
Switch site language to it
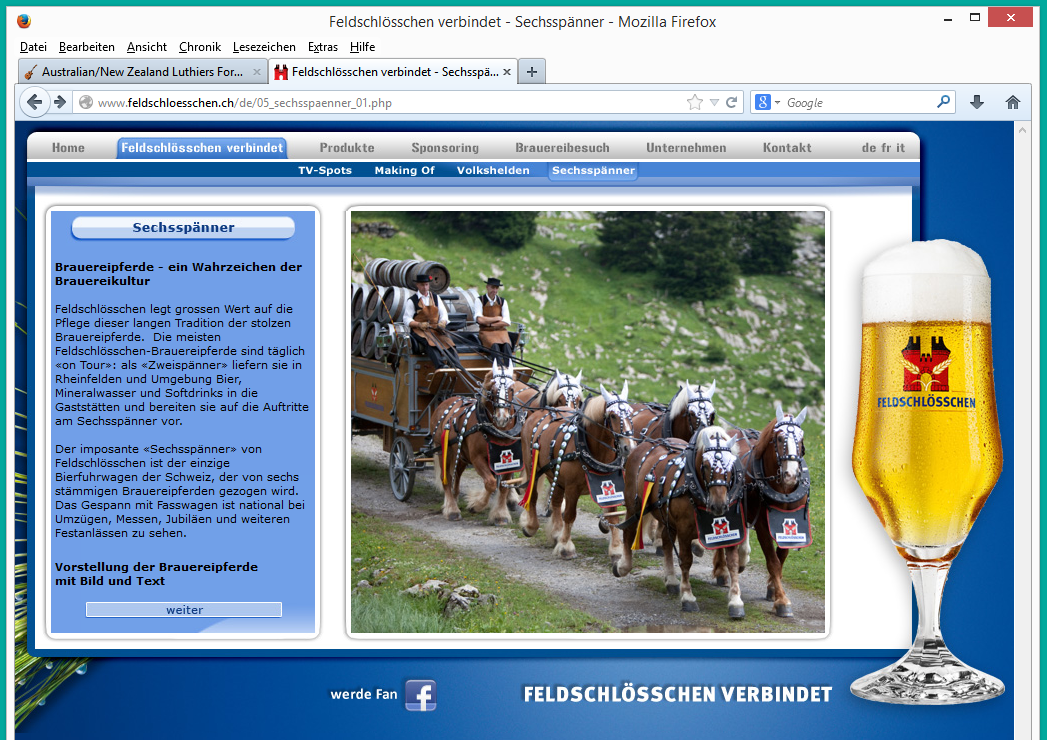point(900,148)
